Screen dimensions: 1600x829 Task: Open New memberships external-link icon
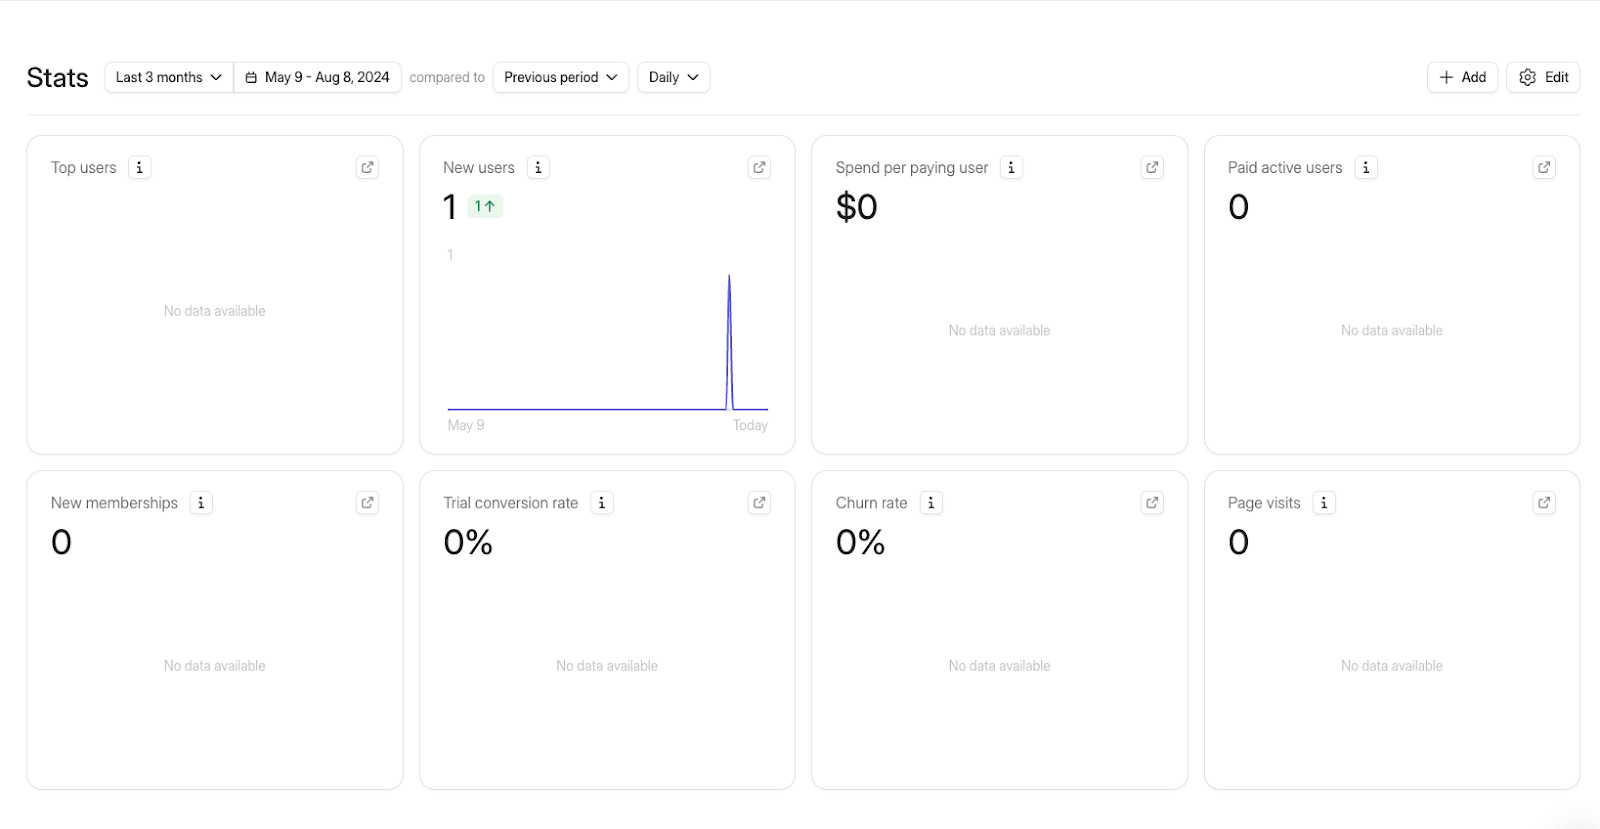367,503
